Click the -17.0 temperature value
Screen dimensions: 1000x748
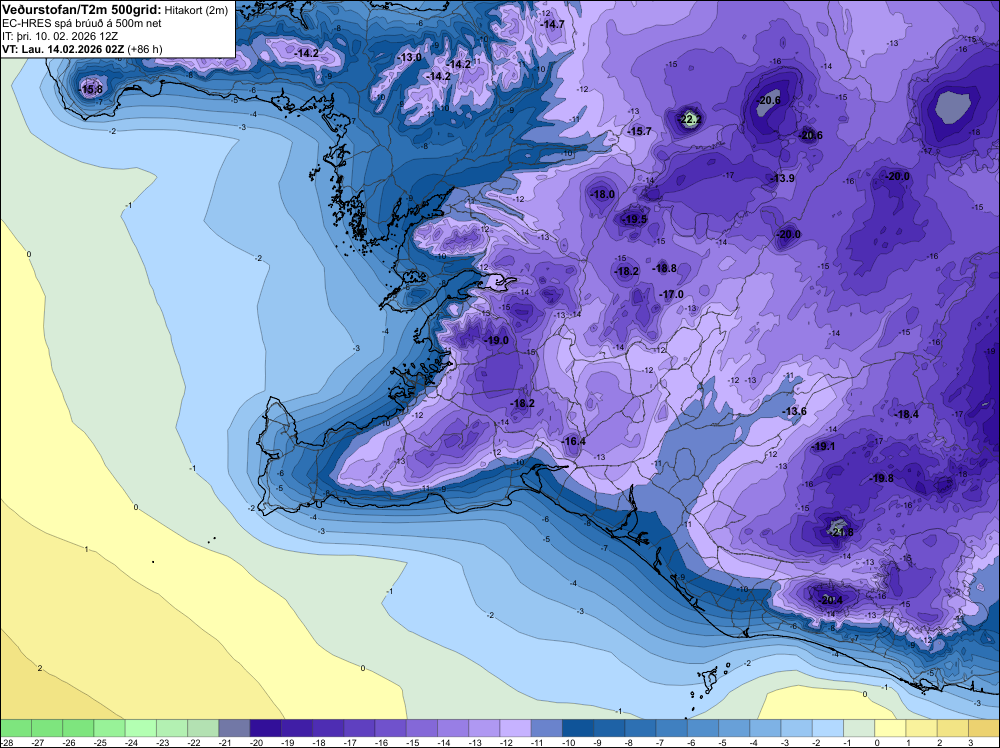pos(672,295)
